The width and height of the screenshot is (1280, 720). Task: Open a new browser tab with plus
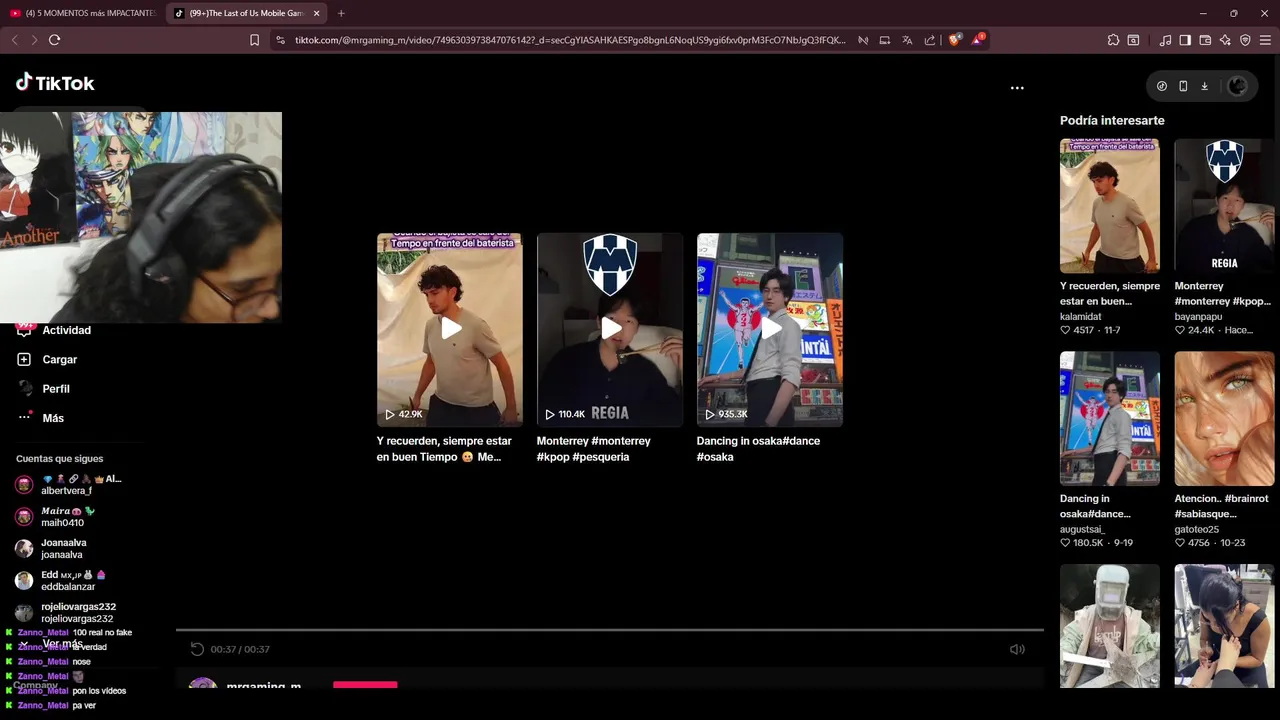(341, 13)
